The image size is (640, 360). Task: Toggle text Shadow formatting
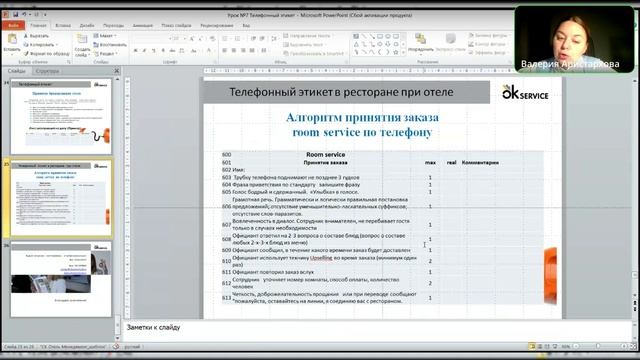(163, 50)
